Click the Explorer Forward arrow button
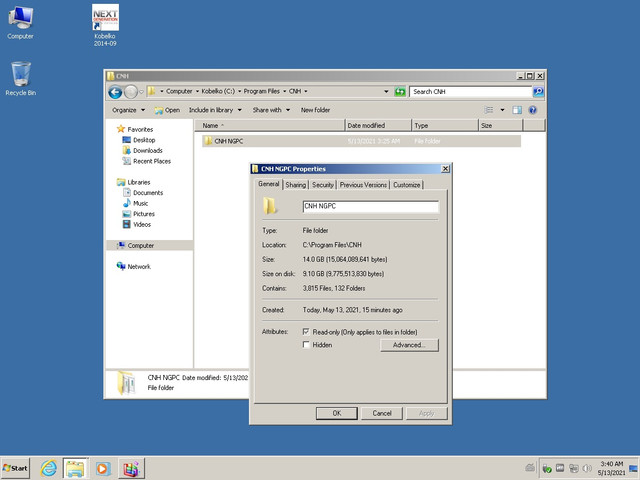 tap(131, 92)
